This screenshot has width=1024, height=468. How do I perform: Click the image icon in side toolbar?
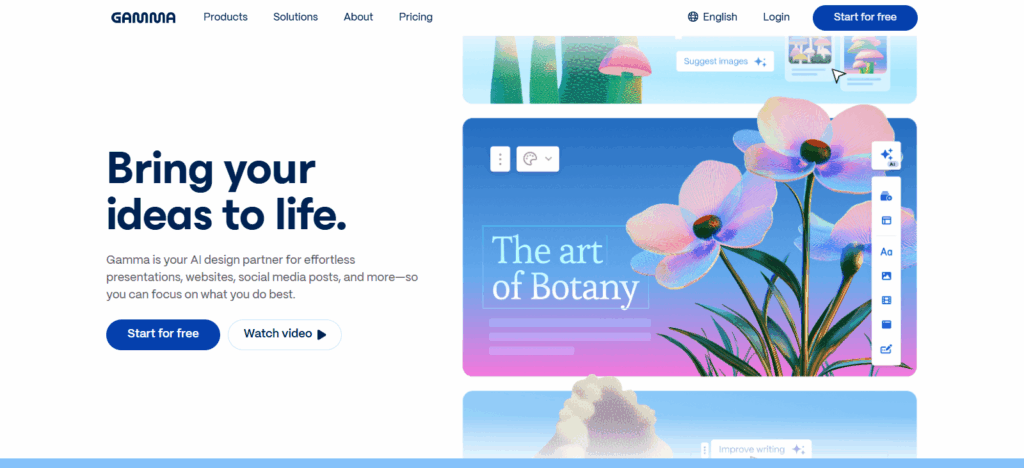tap(886, 276)
